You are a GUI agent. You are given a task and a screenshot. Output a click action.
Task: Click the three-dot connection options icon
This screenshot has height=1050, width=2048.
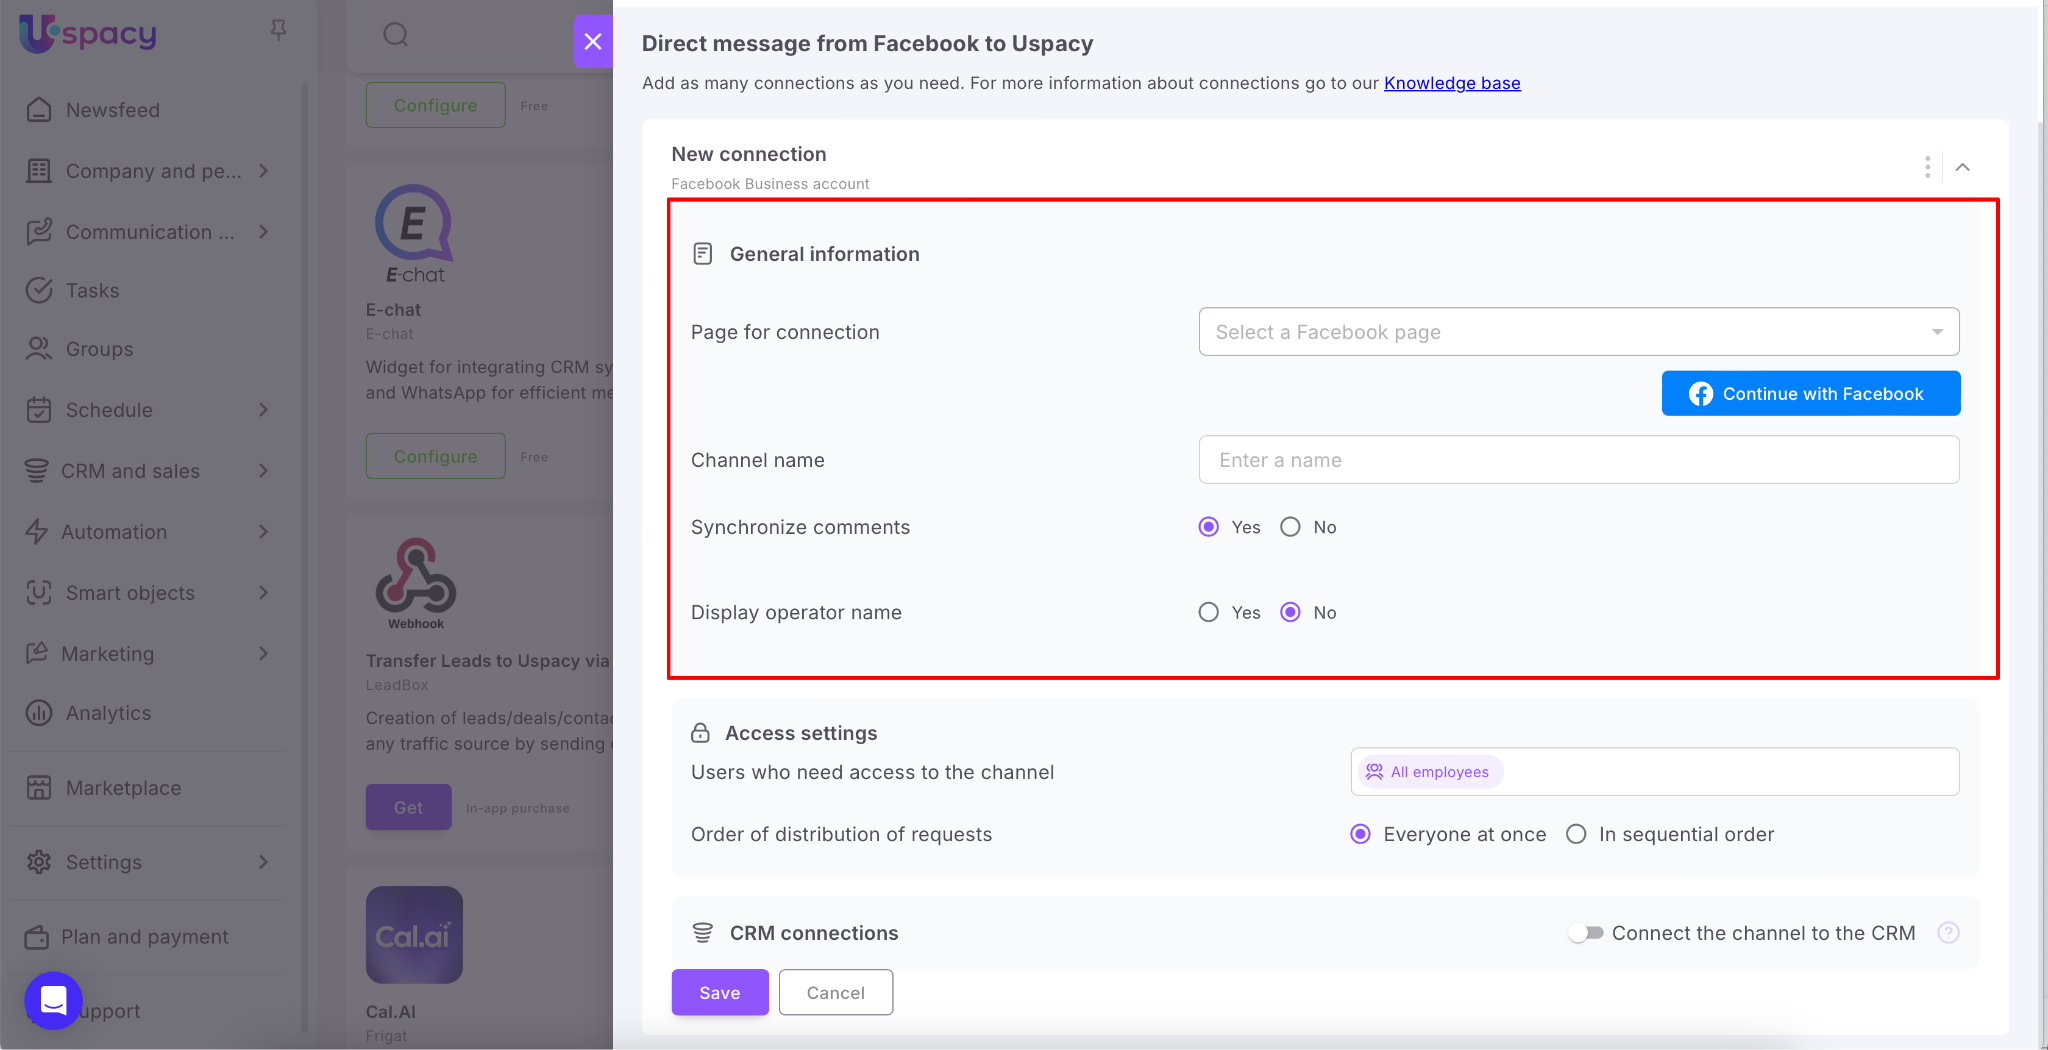(x=1927, y=167)
